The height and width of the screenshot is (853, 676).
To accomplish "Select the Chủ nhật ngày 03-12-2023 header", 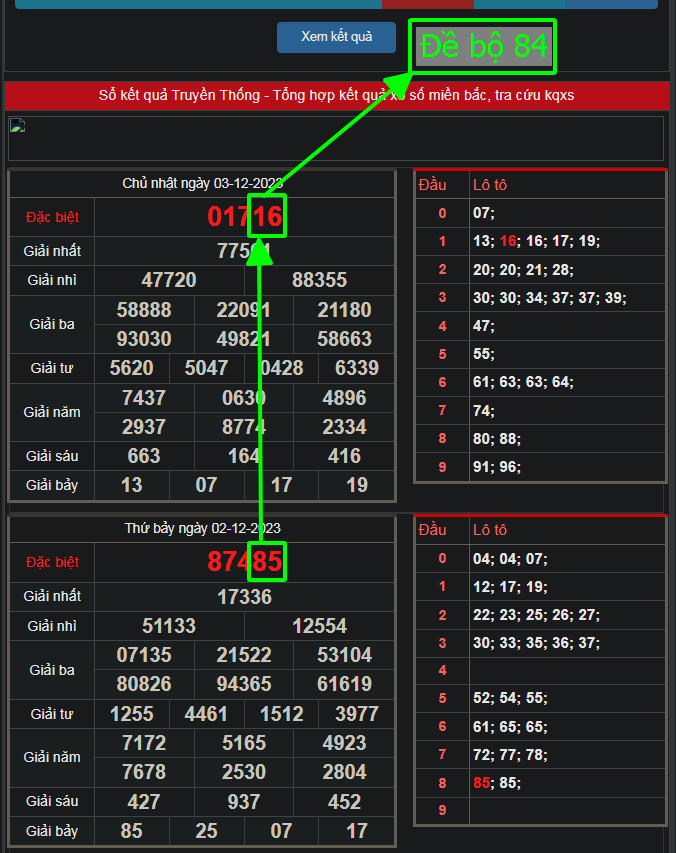I will coord(202,183).
